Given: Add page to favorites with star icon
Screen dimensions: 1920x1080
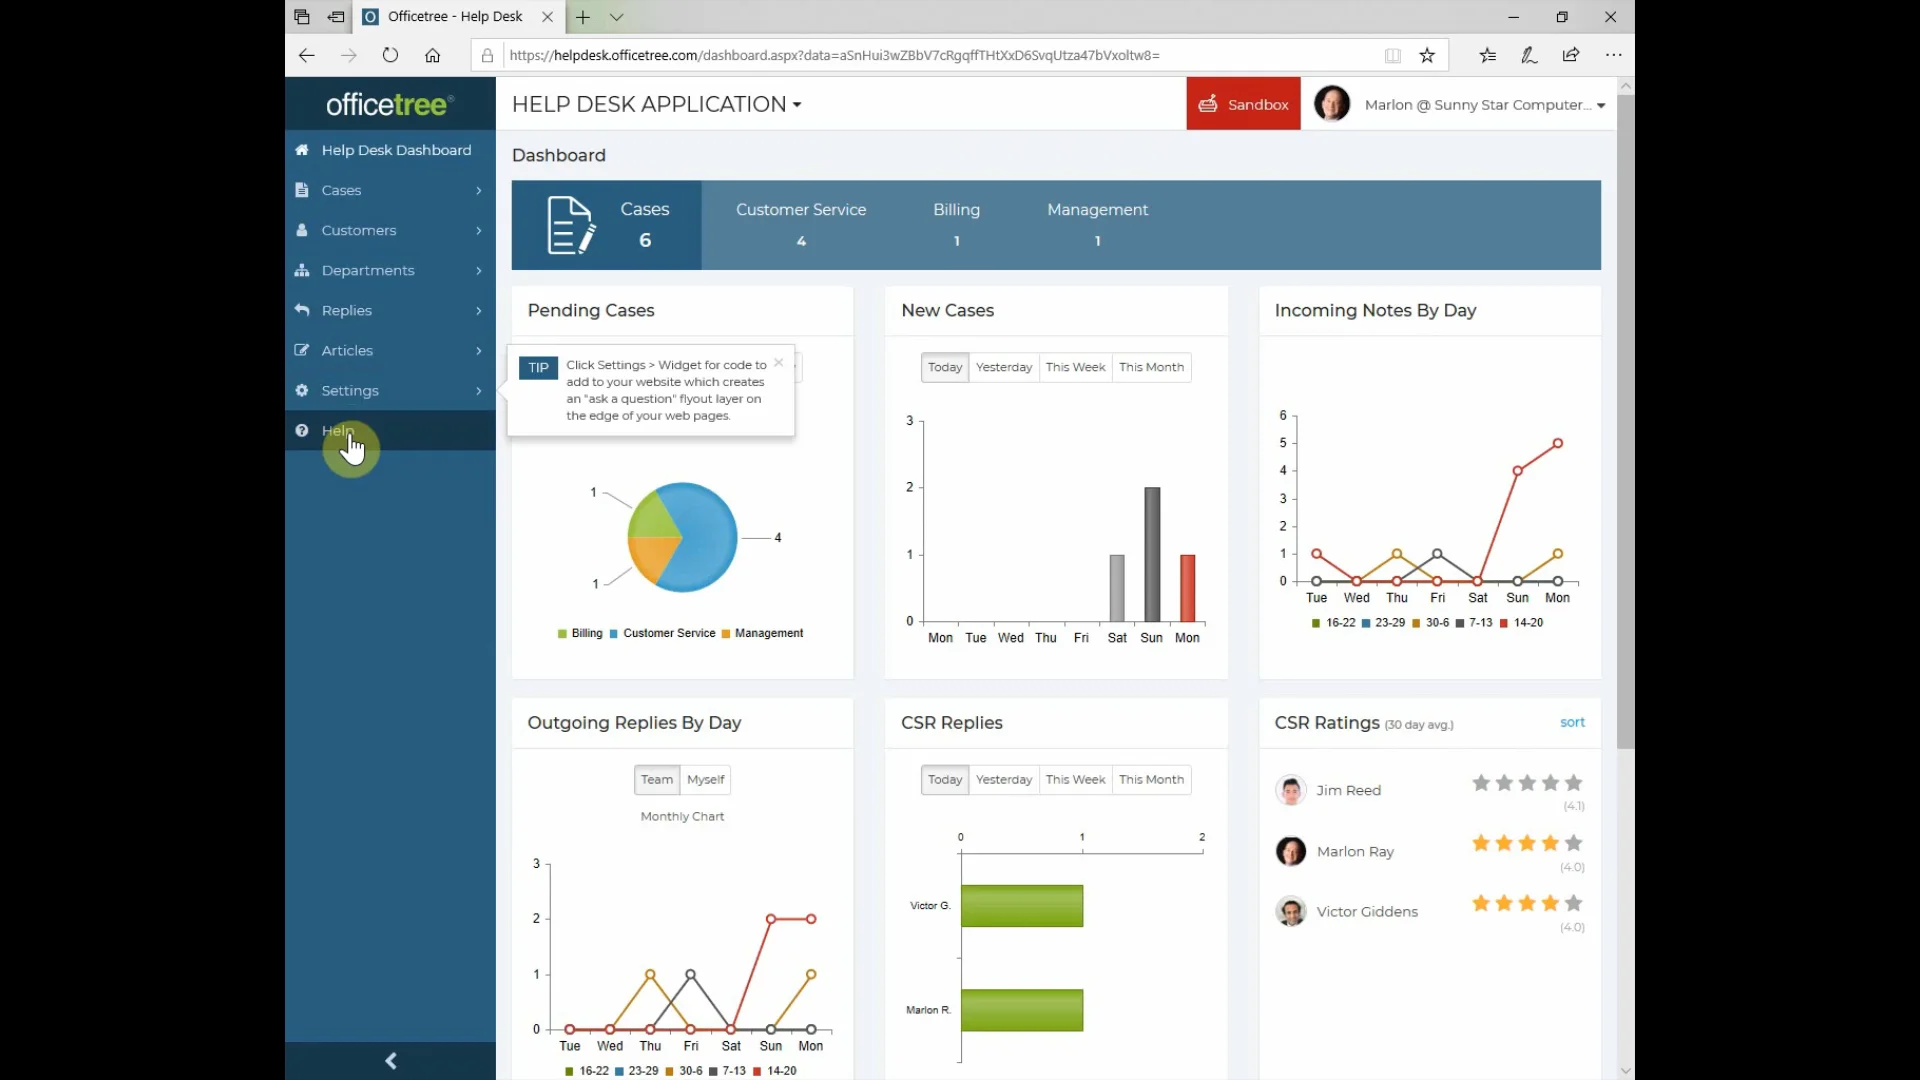Looking at the screenshot, I should pyautogui.click(x=1427, y=55).
